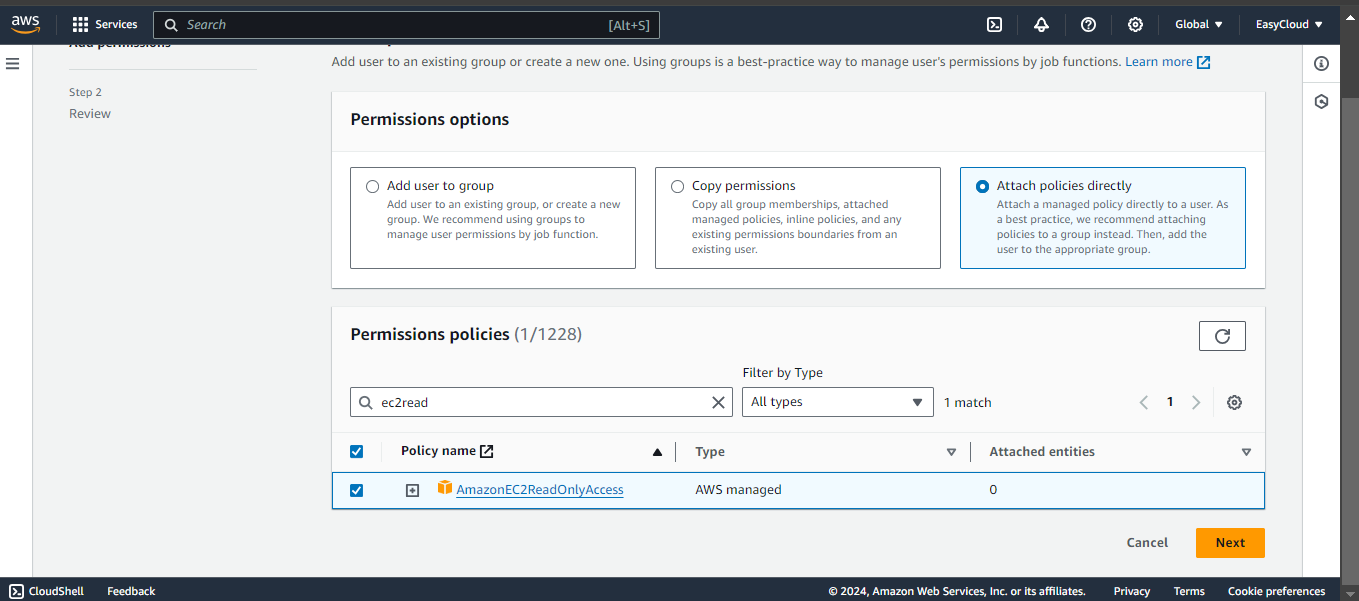
Task: Open the Learn more link
Action: (x=1159, y=62)
